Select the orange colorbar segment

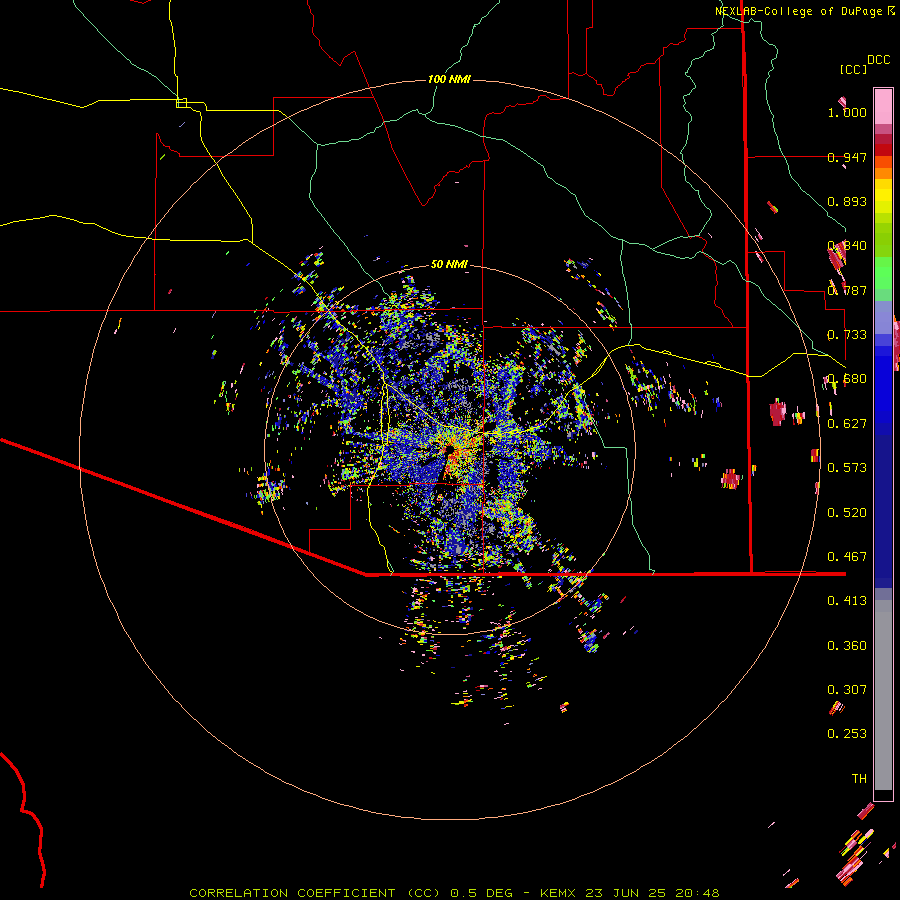[883, 173]
